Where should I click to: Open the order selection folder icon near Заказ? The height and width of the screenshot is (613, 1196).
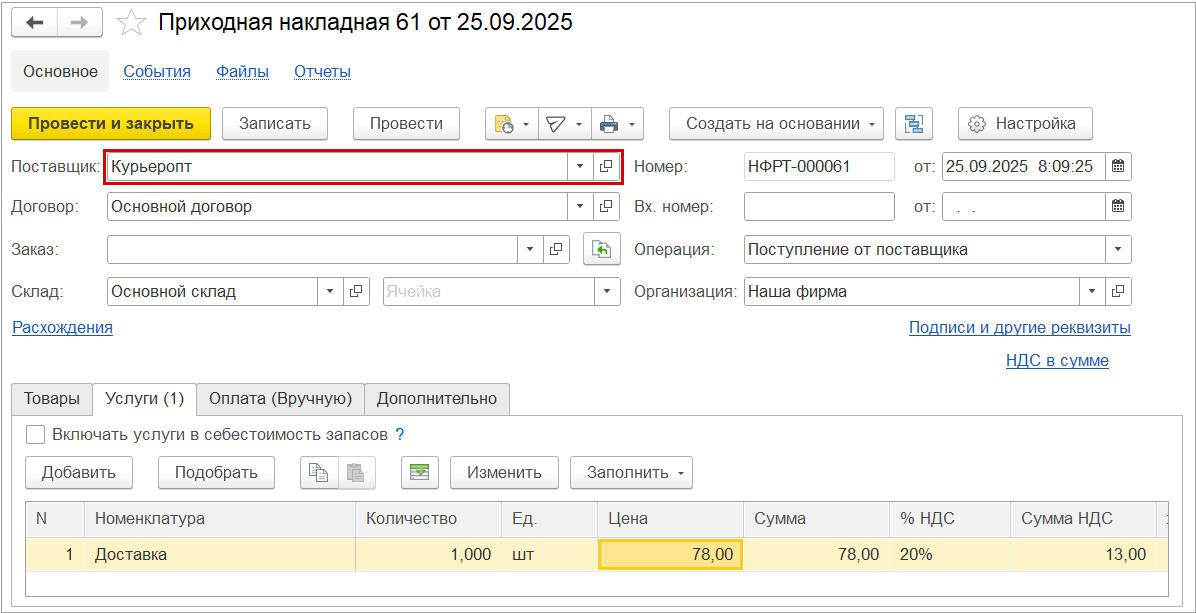(x=556, y=249)
